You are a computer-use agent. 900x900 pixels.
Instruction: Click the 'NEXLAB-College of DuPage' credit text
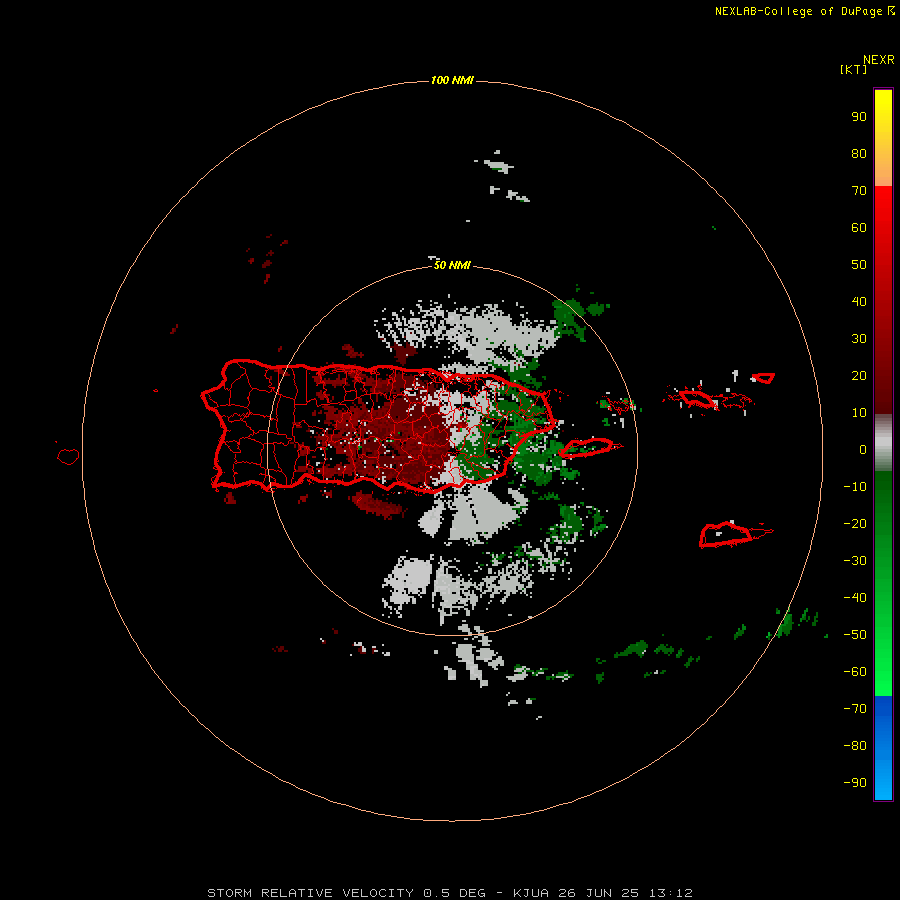tap(799, 11)
